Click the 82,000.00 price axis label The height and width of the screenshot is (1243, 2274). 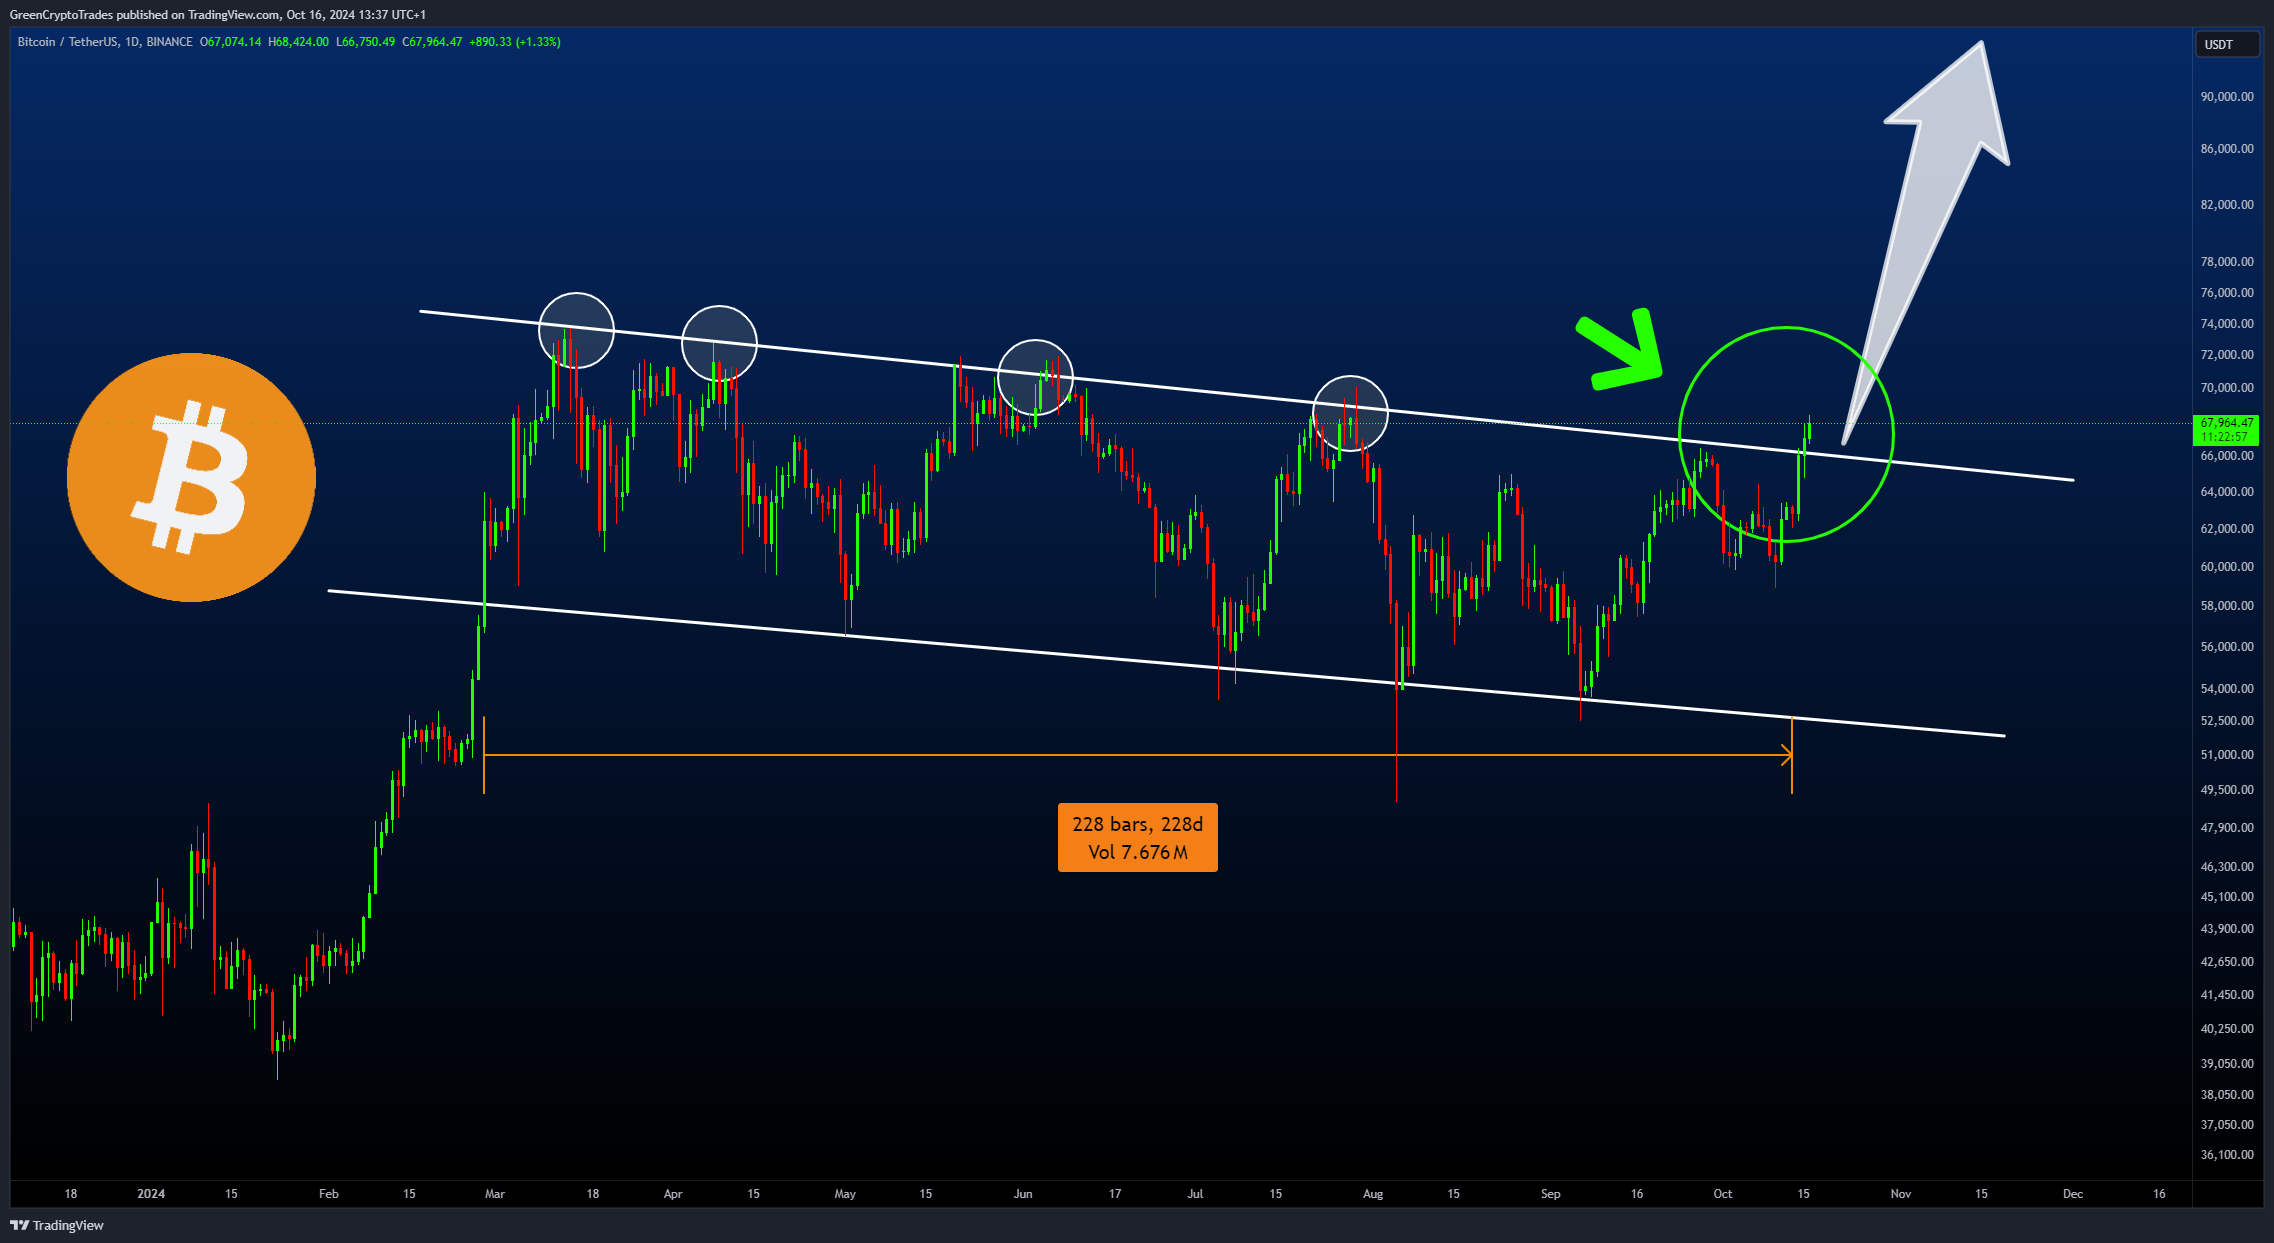[2227, 205]
